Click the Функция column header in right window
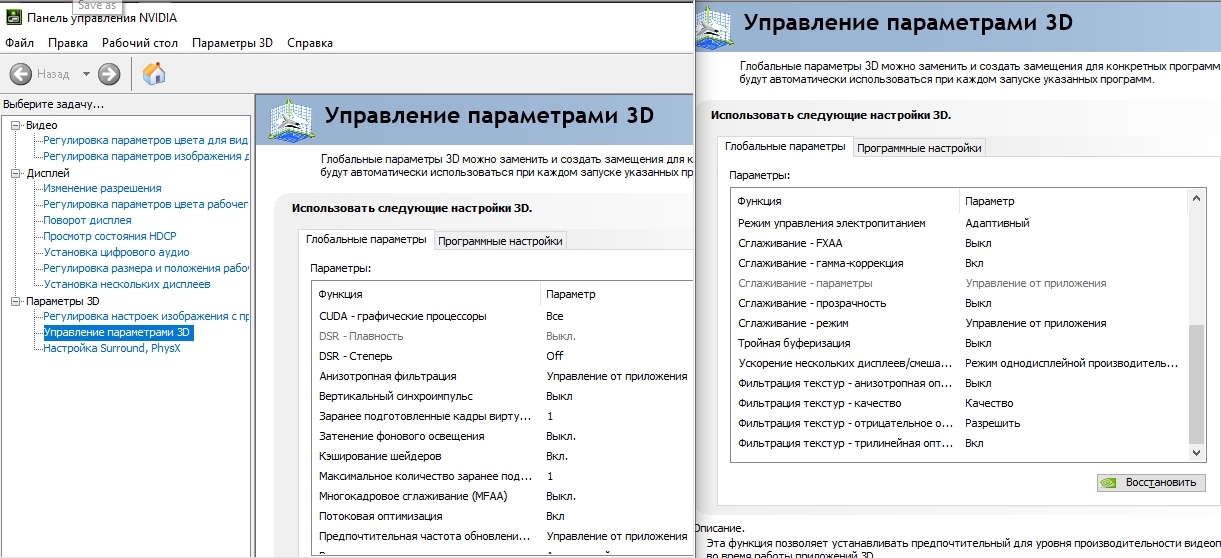 [x=845, y=201]
